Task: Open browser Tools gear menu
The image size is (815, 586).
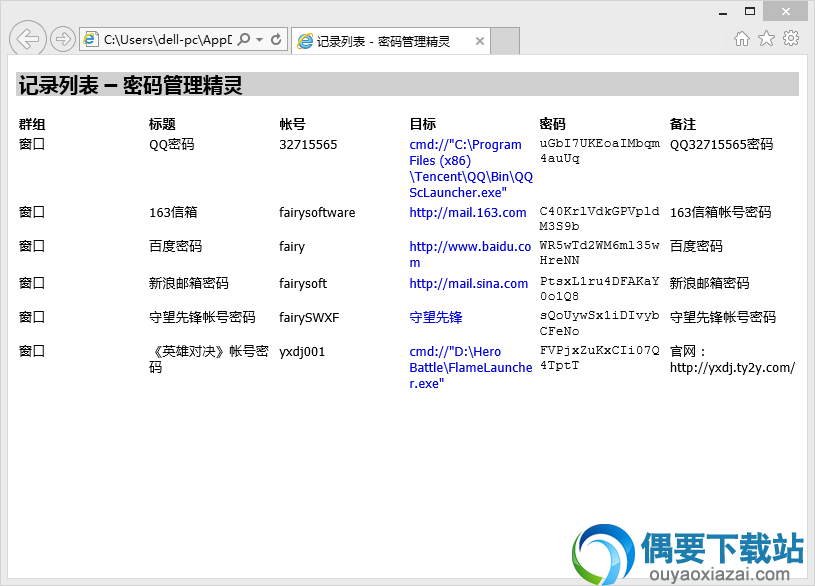Action: click(791, 38)
